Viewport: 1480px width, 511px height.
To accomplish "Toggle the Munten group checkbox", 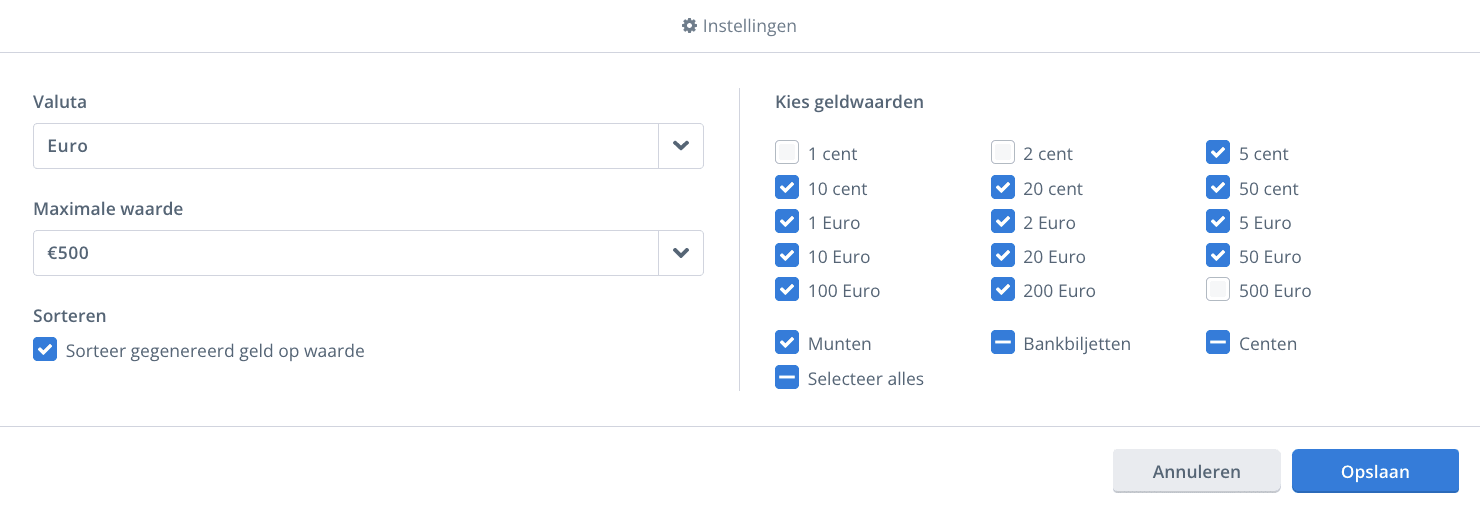I will pos(787,342).
